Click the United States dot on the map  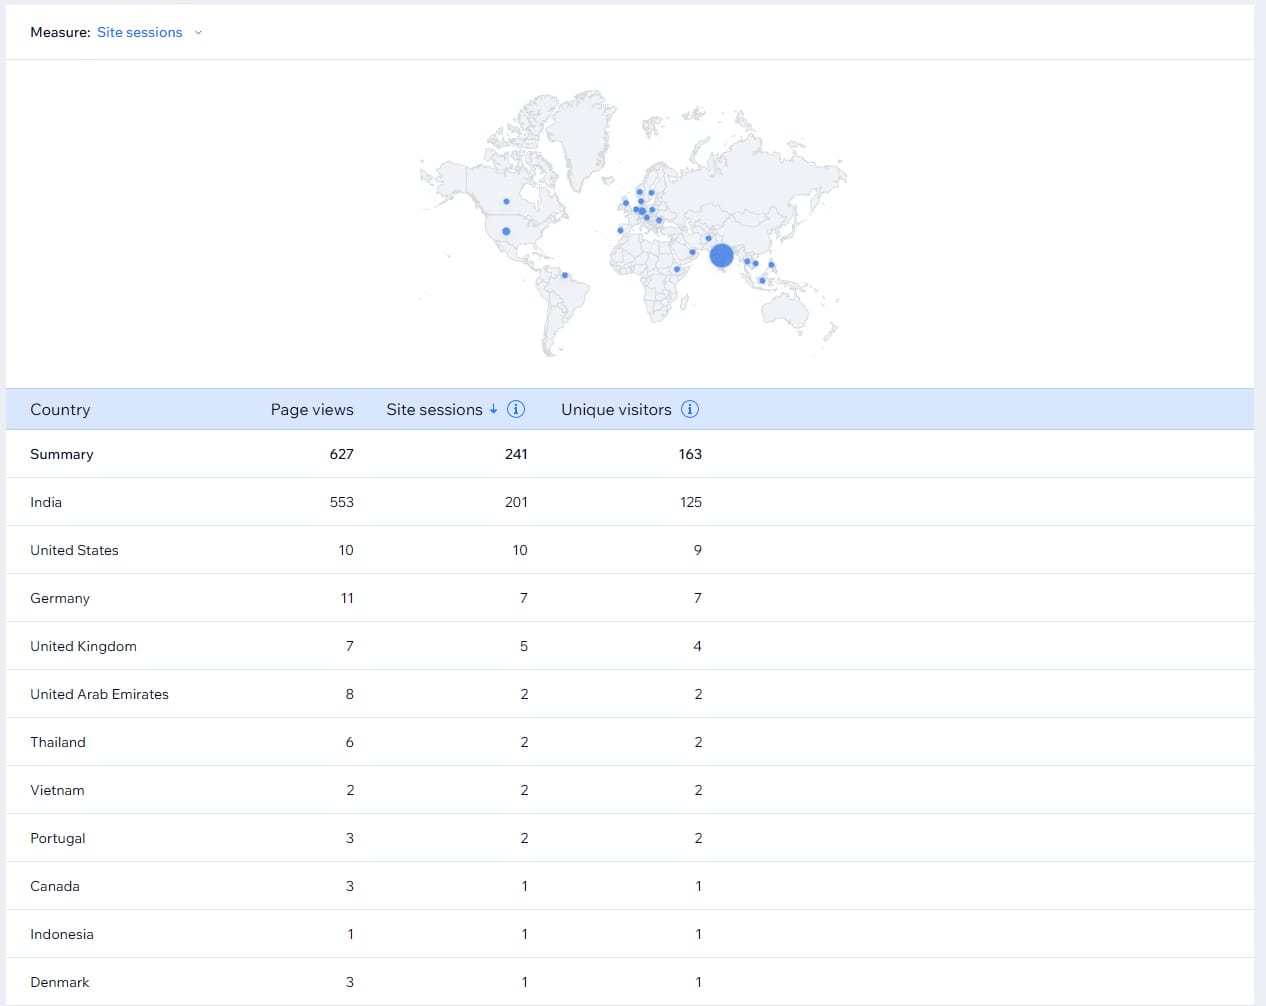coord(506,231)
